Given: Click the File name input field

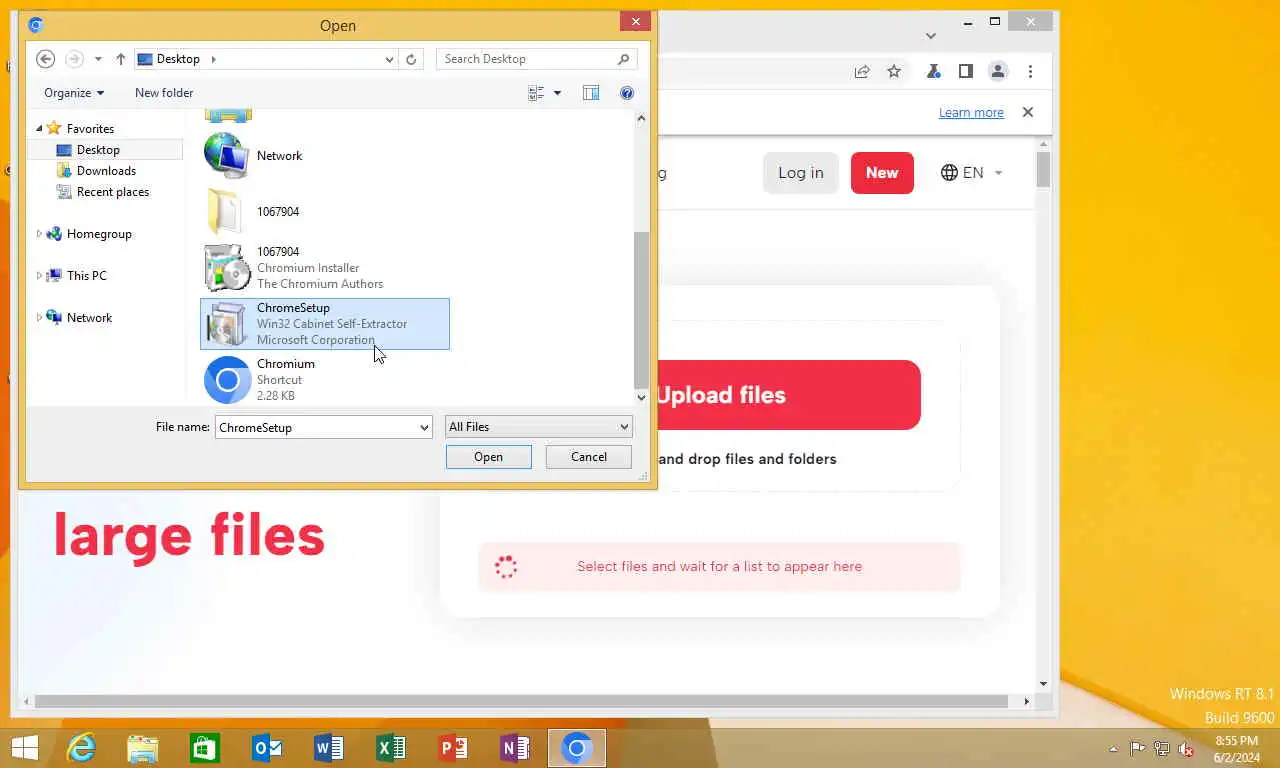Looking at the screenshot, I should (x=315, y=427).
